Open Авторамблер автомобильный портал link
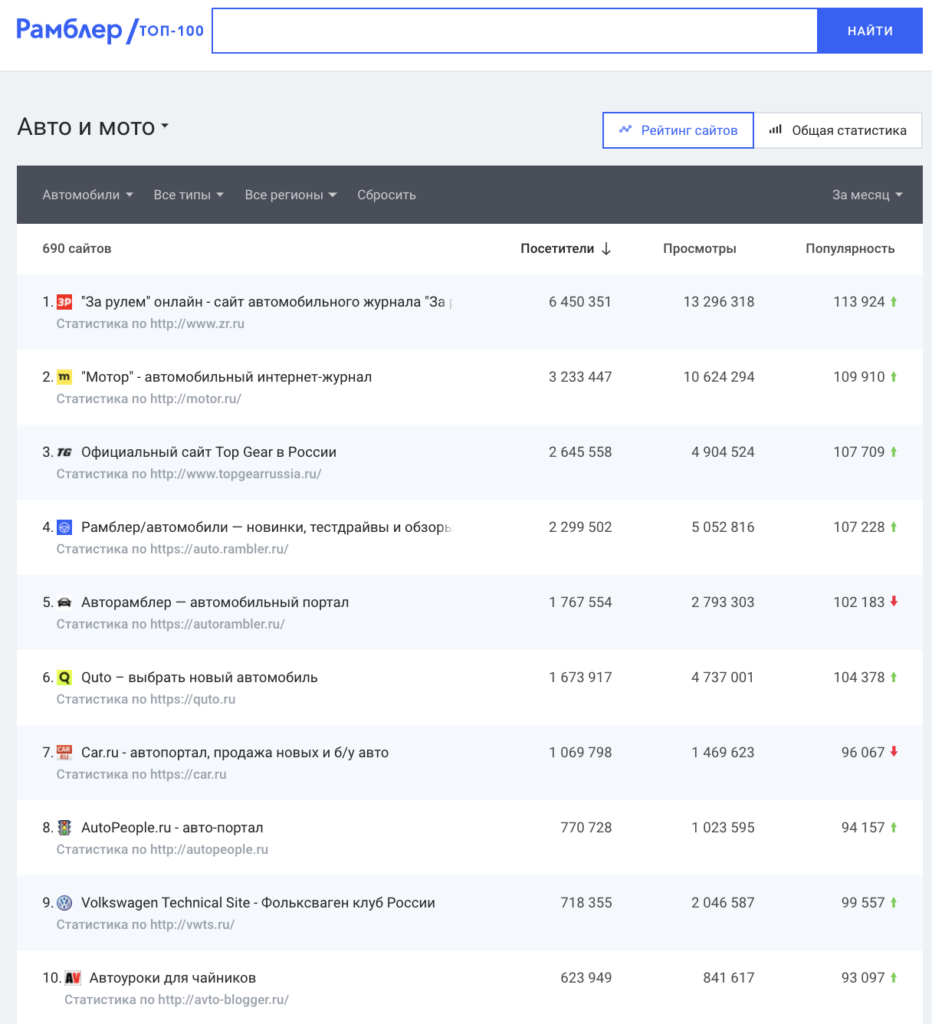 tap(215, 602)
